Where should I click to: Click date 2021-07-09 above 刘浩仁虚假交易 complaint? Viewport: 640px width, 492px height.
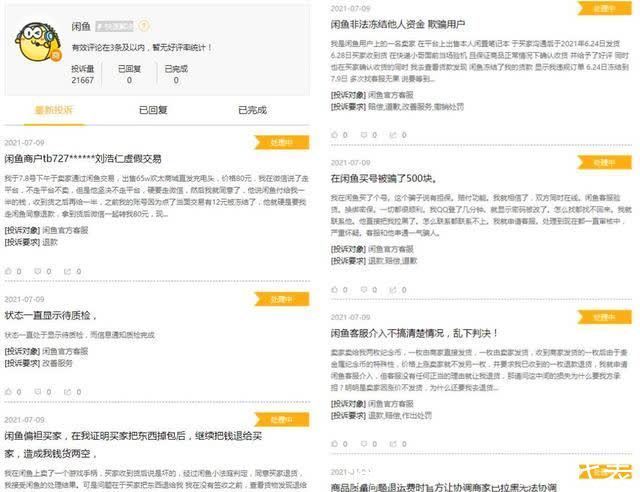(x=24, y=142)
